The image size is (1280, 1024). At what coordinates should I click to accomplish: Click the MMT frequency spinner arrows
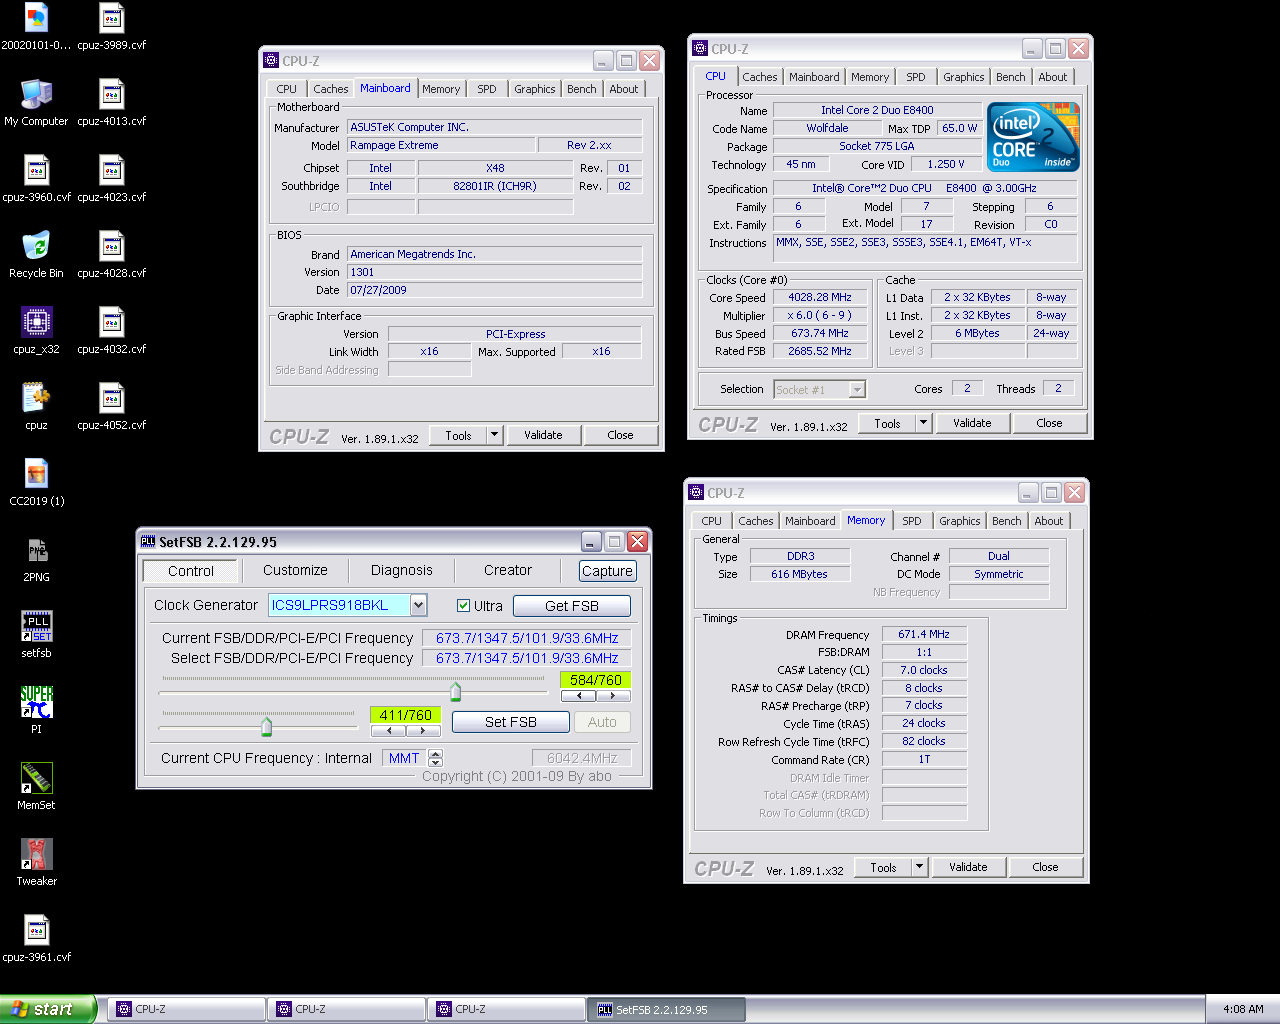click(x=435, y=758)
